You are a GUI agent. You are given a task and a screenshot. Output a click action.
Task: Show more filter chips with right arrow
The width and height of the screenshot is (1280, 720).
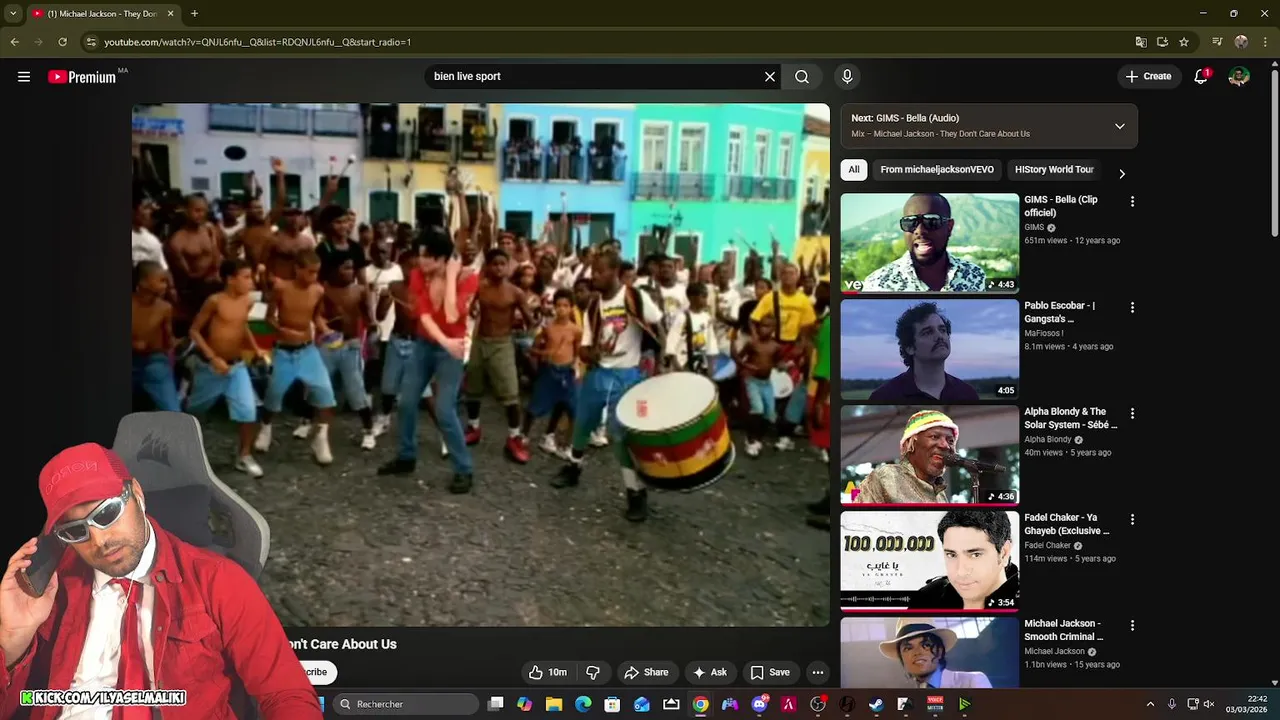1121,174
